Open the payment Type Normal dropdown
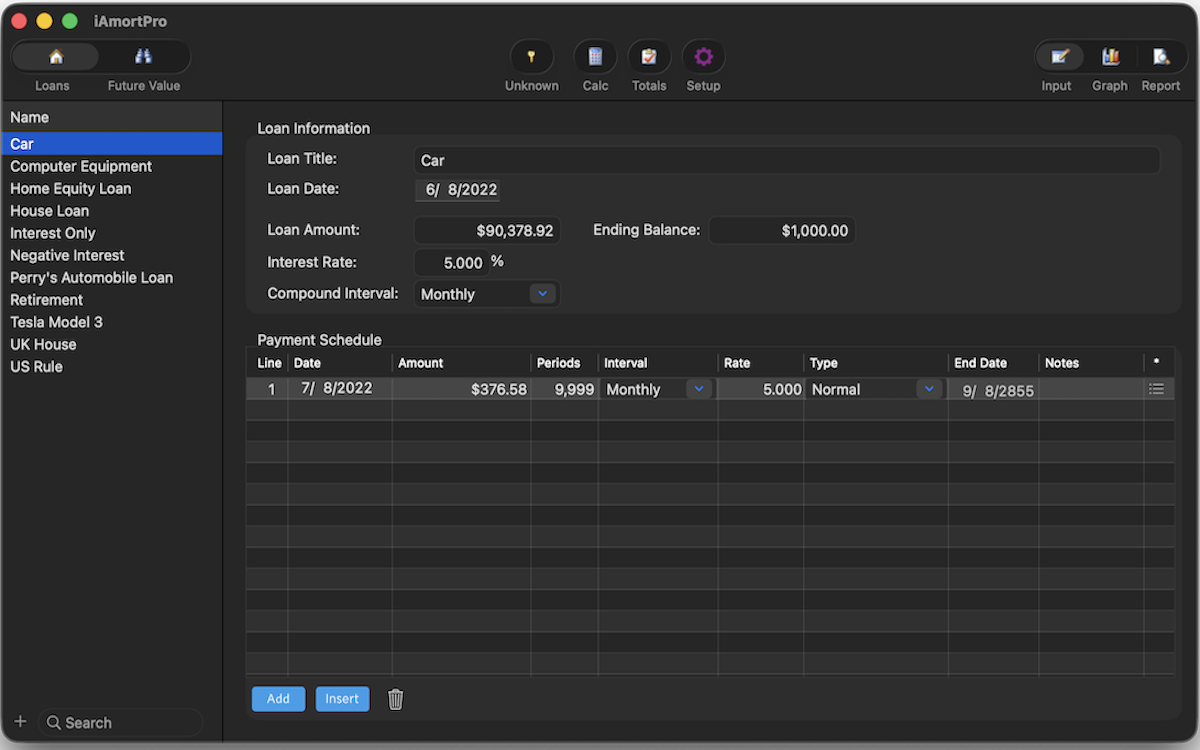The width and height of the screenshot is (1200, 750). (929, 389)
